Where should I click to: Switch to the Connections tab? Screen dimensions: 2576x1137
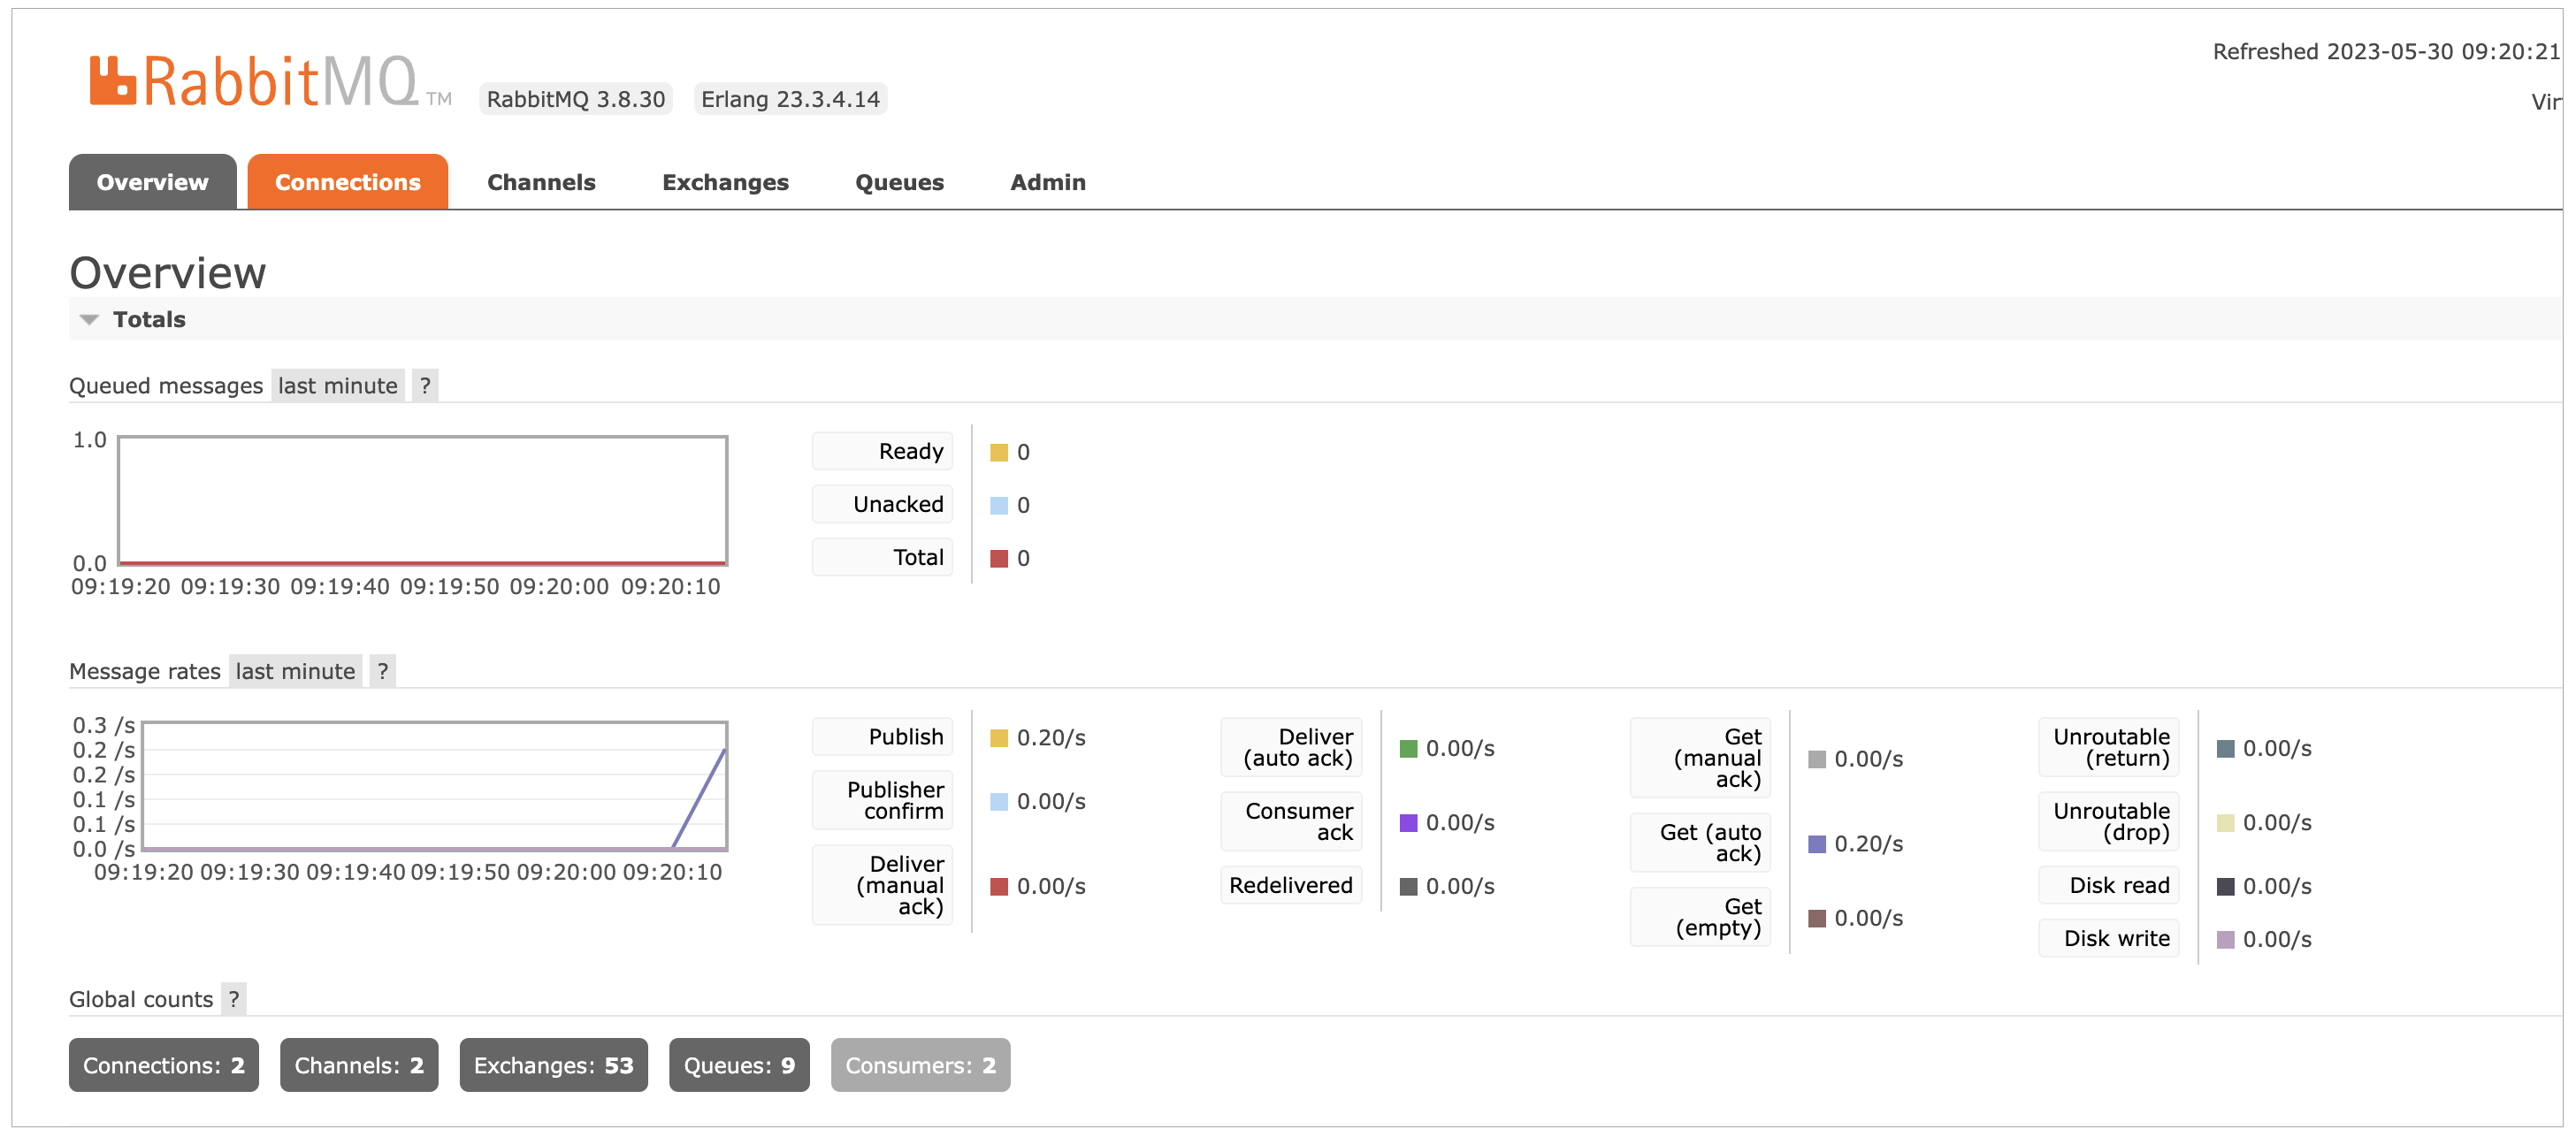[347, 182]
